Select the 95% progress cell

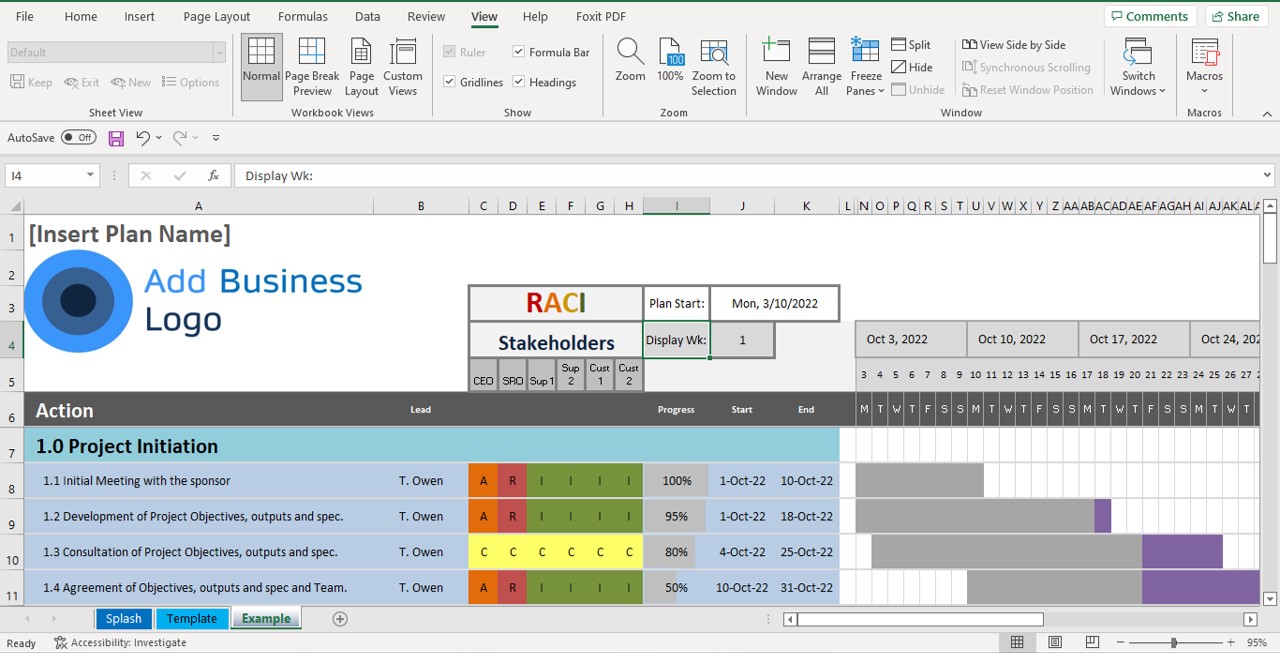[677, 517]
